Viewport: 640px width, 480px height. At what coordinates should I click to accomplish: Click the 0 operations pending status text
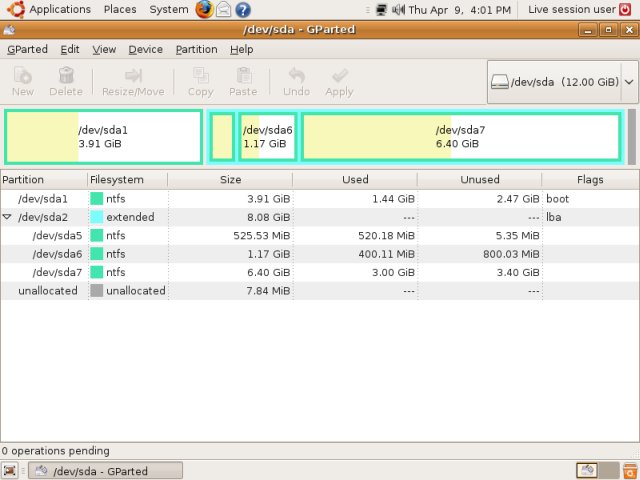pyautogui.click(x=56, y=451)
